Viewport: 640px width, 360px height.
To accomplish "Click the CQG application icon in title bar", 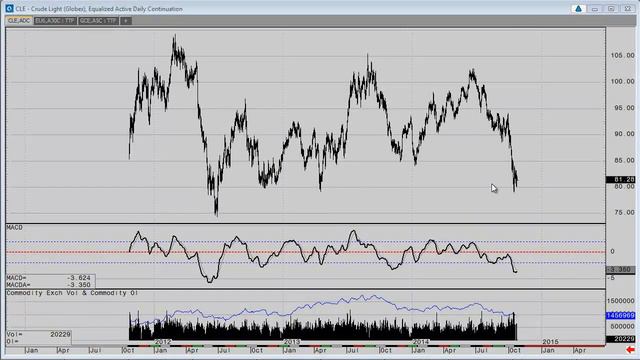I will pos(9,9).
